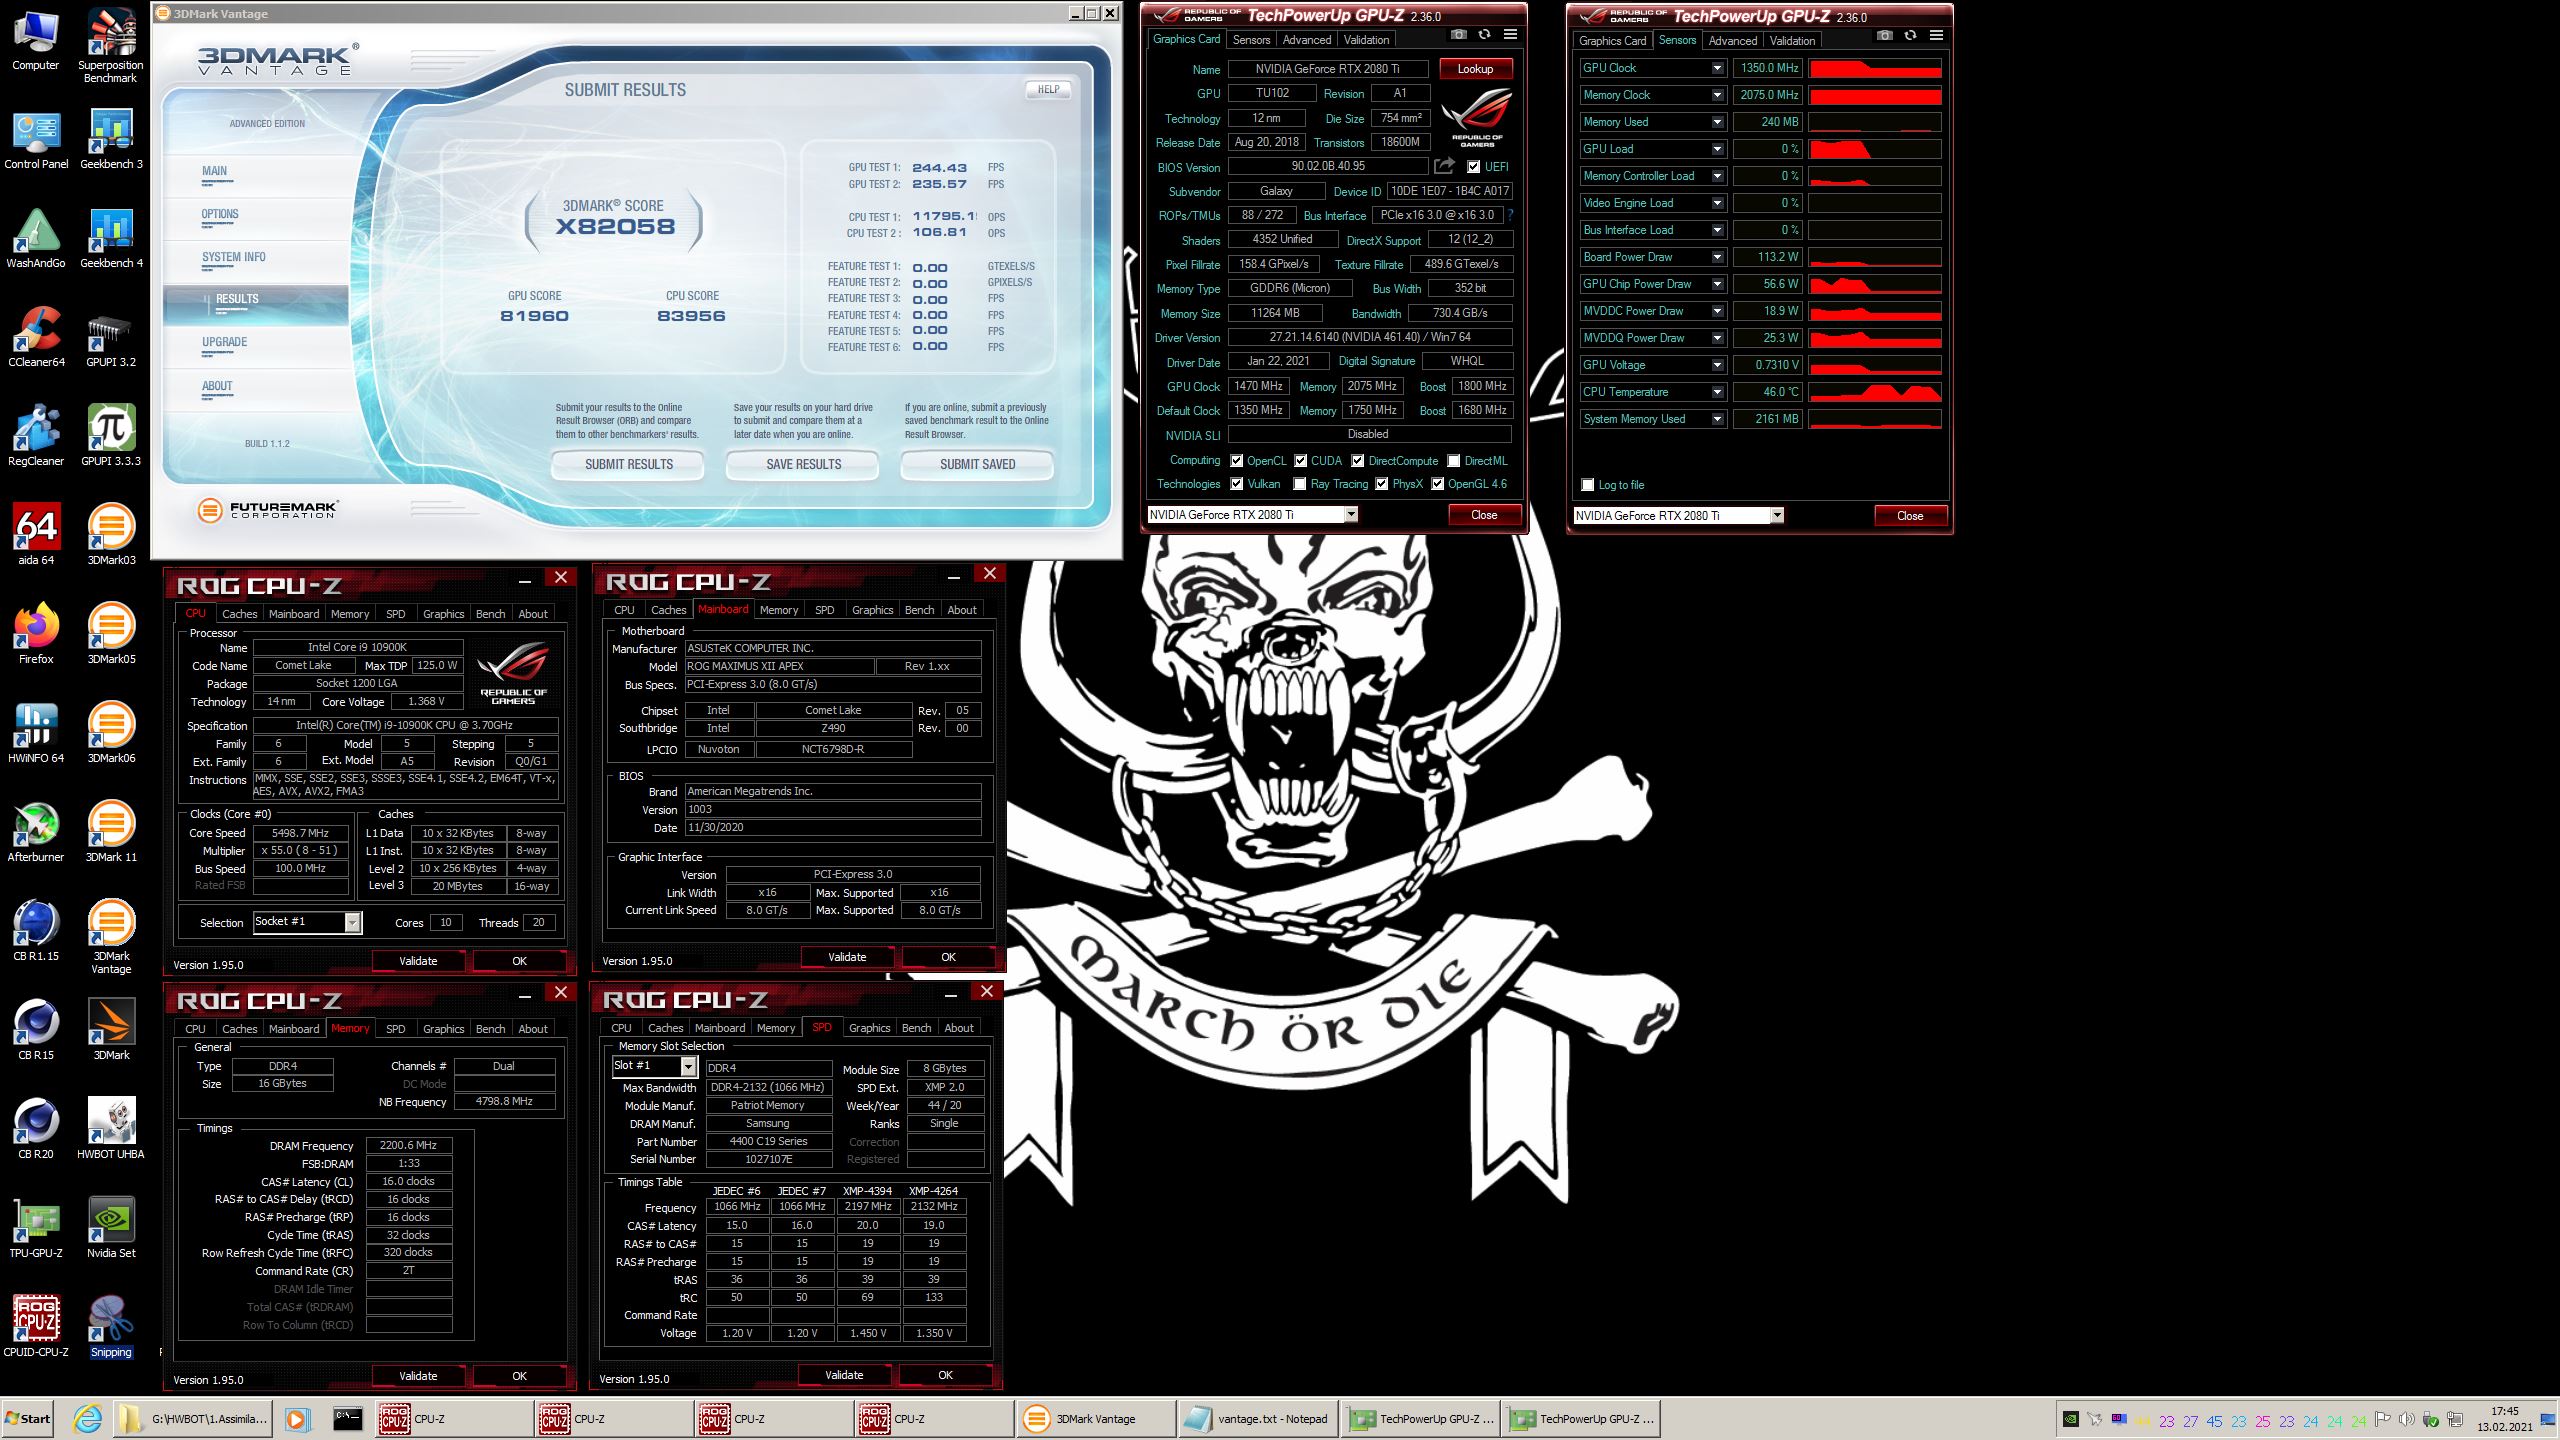
Task: Launch CB R20 desktop icon
Action: click(36, 1129)
